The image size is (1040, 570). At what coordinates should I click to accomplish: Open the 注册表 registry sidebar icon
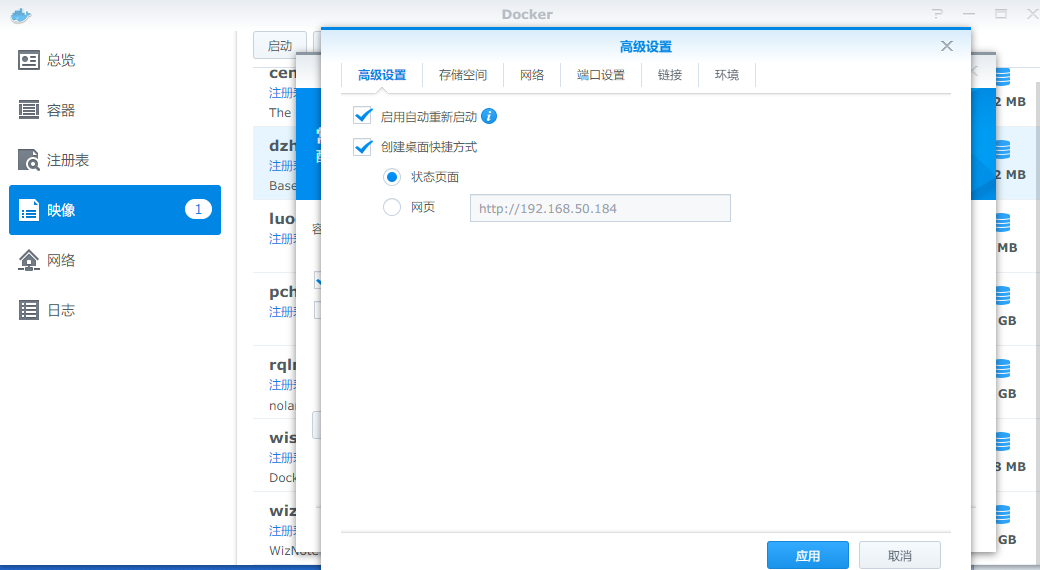point(29,160)
